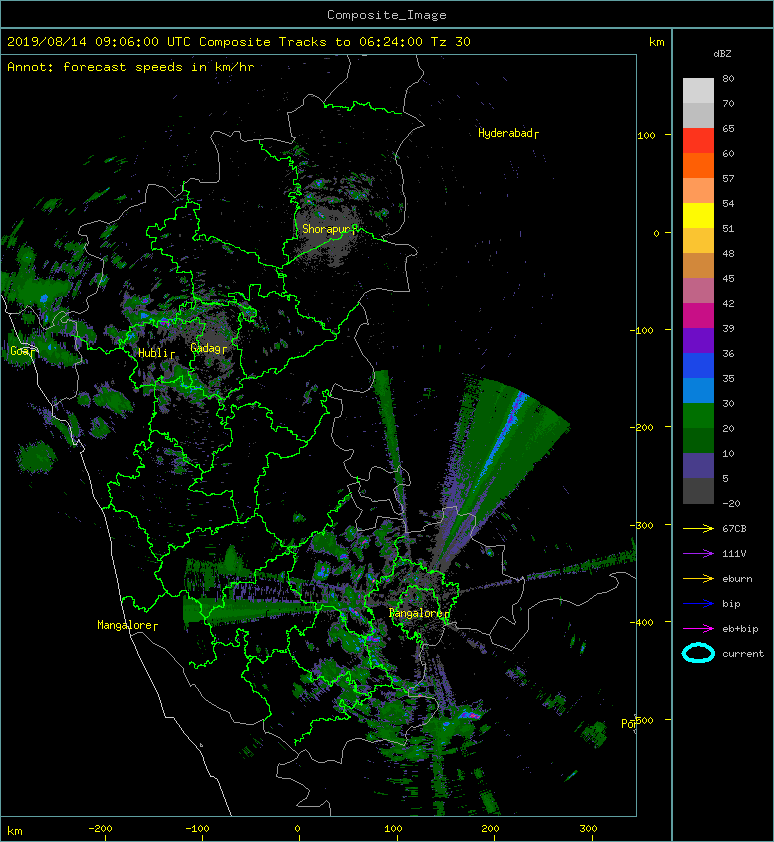Click the purple 111V arrow legend icon
Viewport: 774px width, 842px height.
coord(698,554)
